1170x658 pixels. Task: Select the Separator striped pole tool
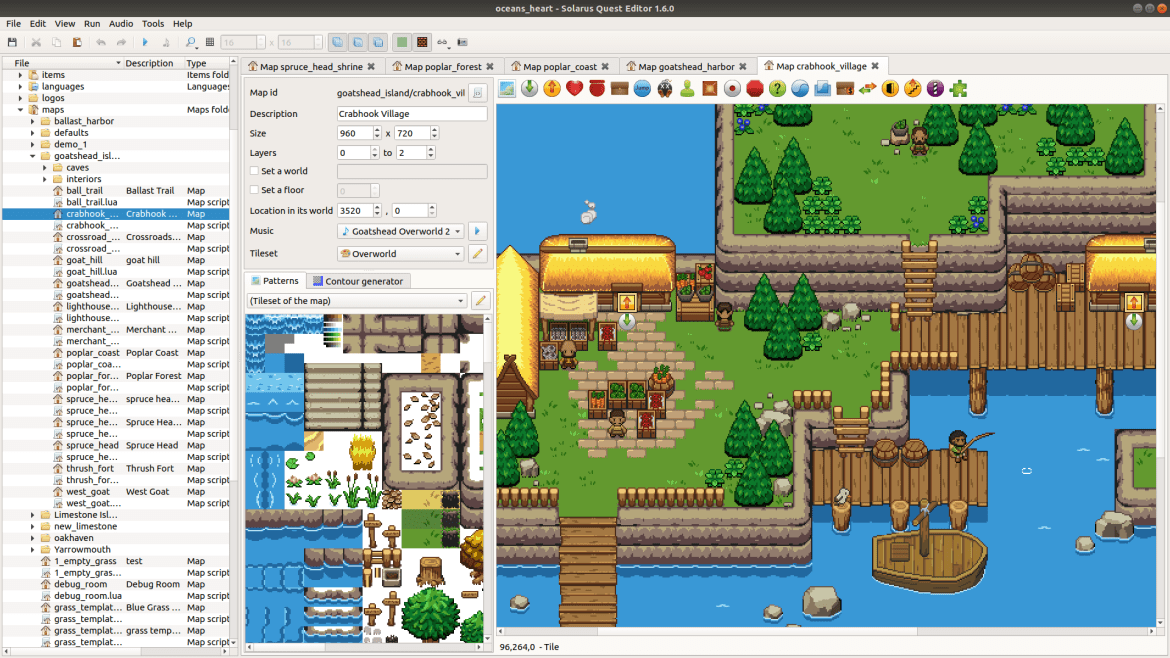coord(935,89)
